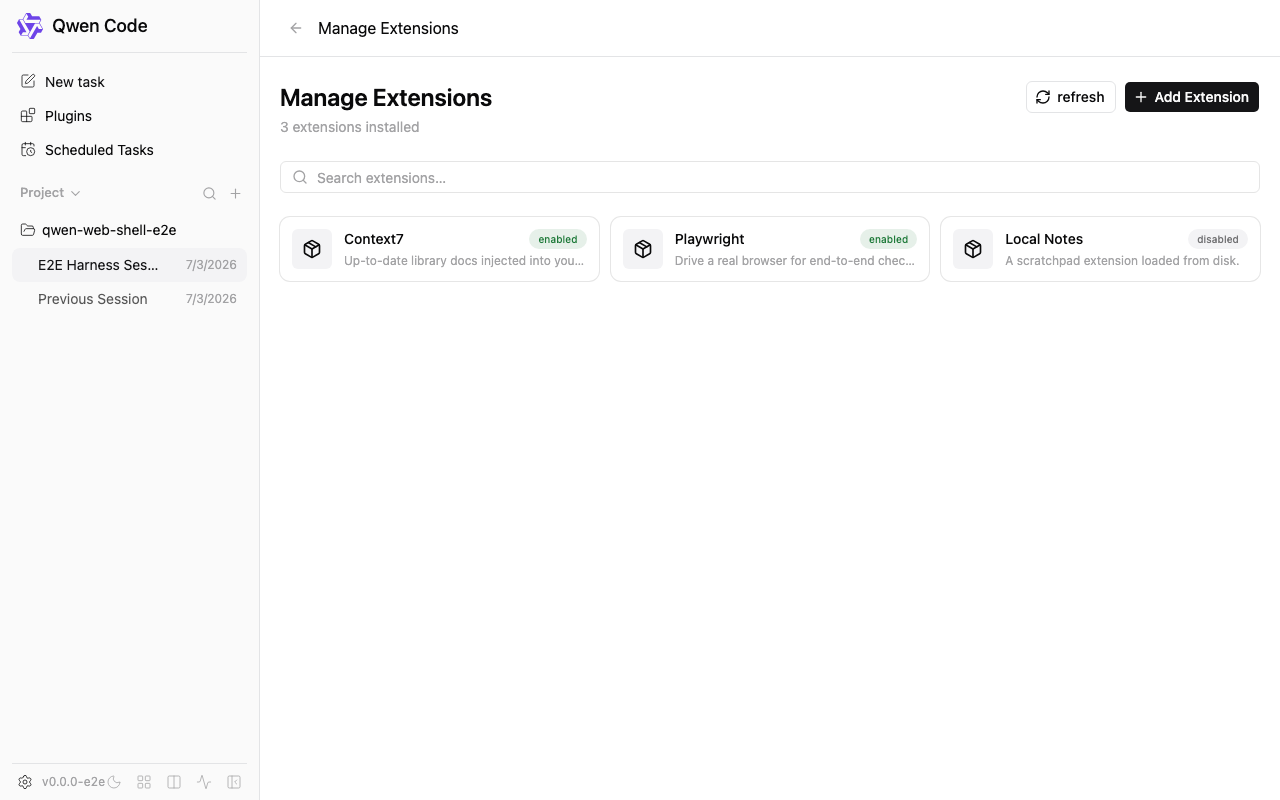Screen dimensions: 1280x800
Task: Open the Context7 extension card title
Action: (374, 239)
